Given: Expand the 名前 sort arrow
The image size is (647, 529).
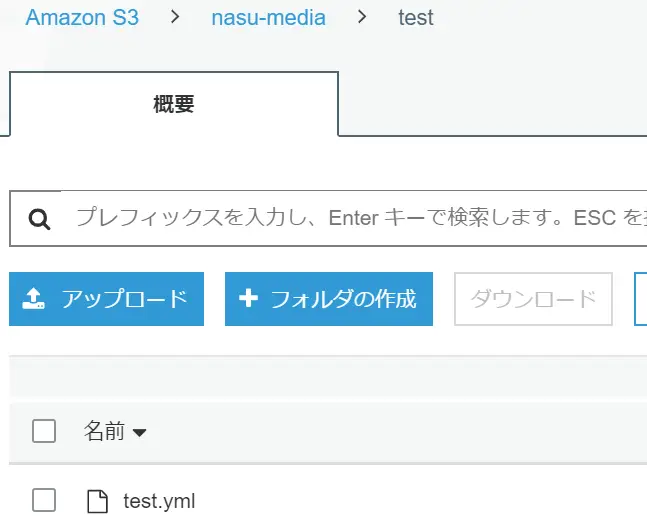Looking at the screenshot, I should tap(139, 432).
